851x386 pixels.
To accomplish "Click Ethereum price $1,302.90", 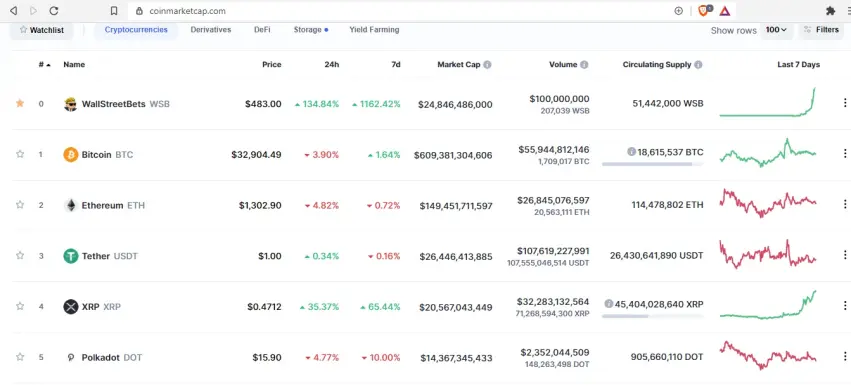I will [260, 205].
